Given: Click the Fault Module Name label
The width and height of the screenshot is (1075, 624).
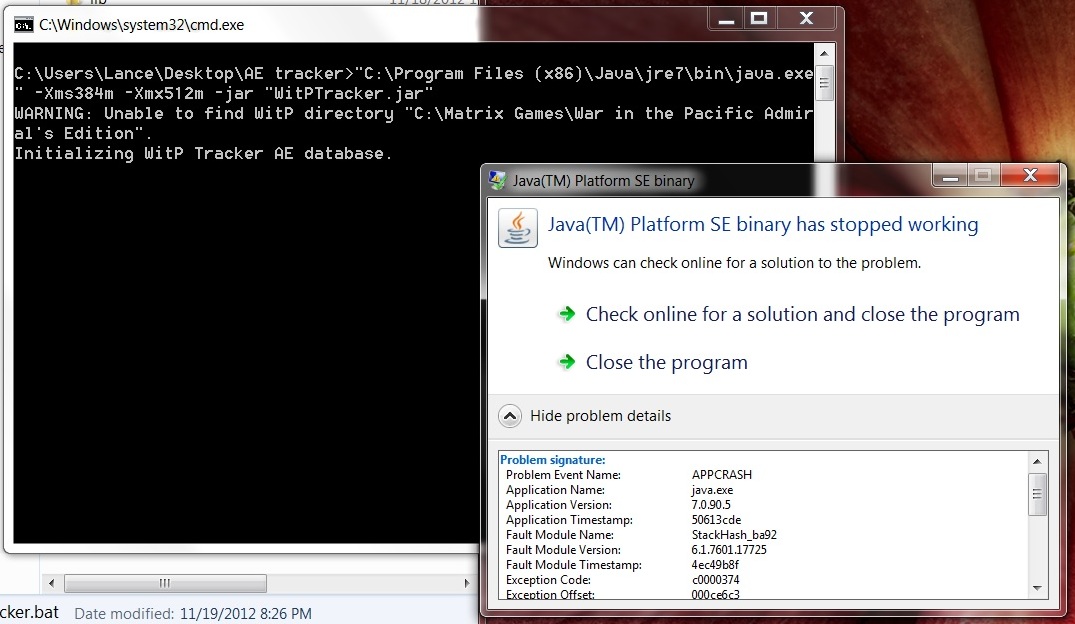Looking at the screenshot, I should click(x=559, y=535).
